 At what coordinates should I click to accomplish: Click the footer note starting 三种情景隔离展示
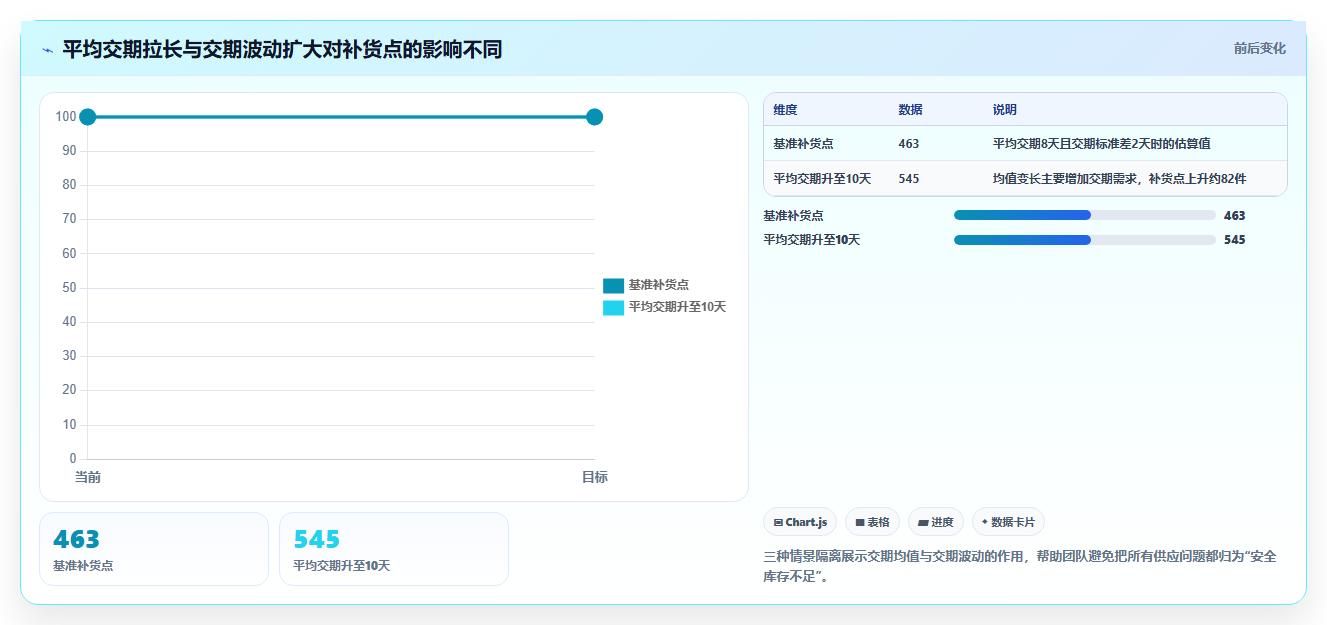point(1019,566)
